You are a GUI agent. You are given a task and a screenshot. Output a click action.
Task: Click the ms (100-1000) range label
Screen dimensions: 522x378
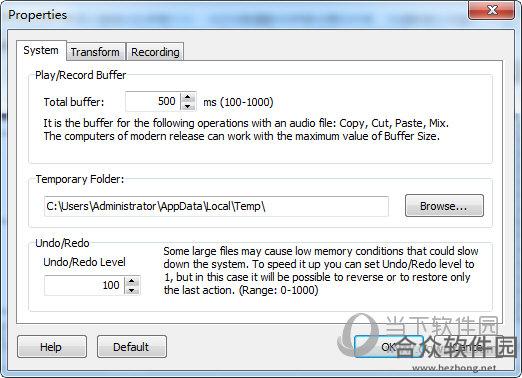pyautogui.click(x=238, y=102)
